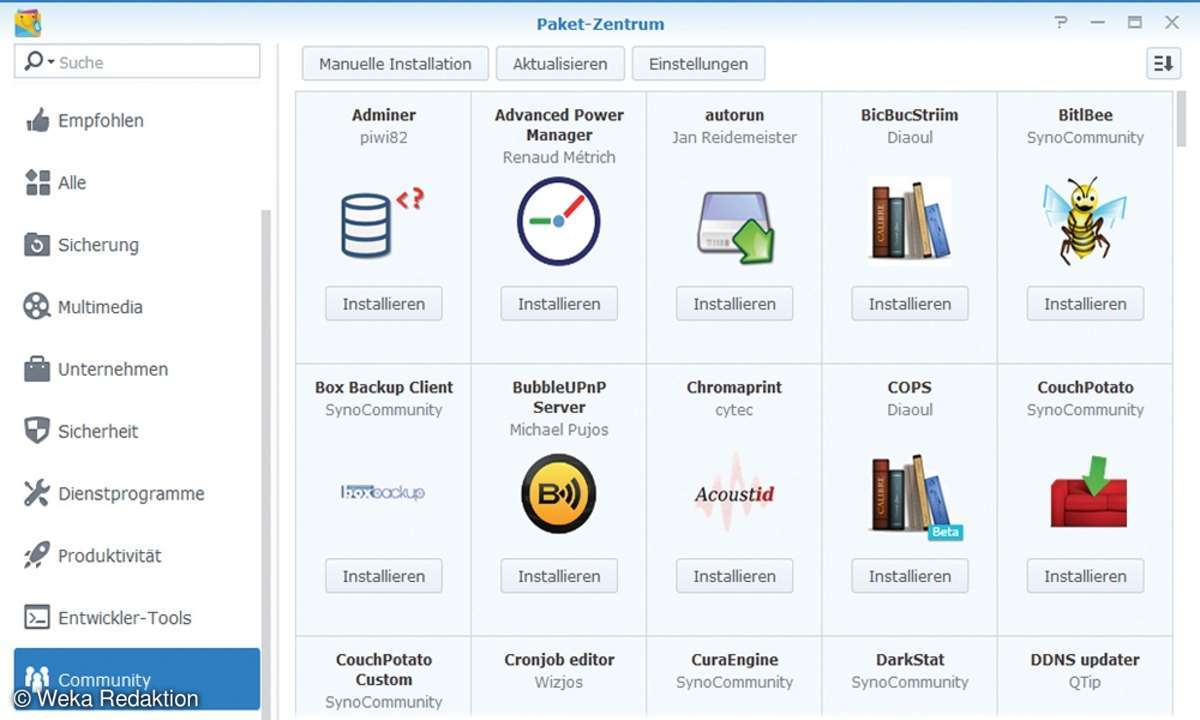Viewport: 1200px width, 720px height.
Task: Open the autorun drive icon
Action: tap(734, 226)
